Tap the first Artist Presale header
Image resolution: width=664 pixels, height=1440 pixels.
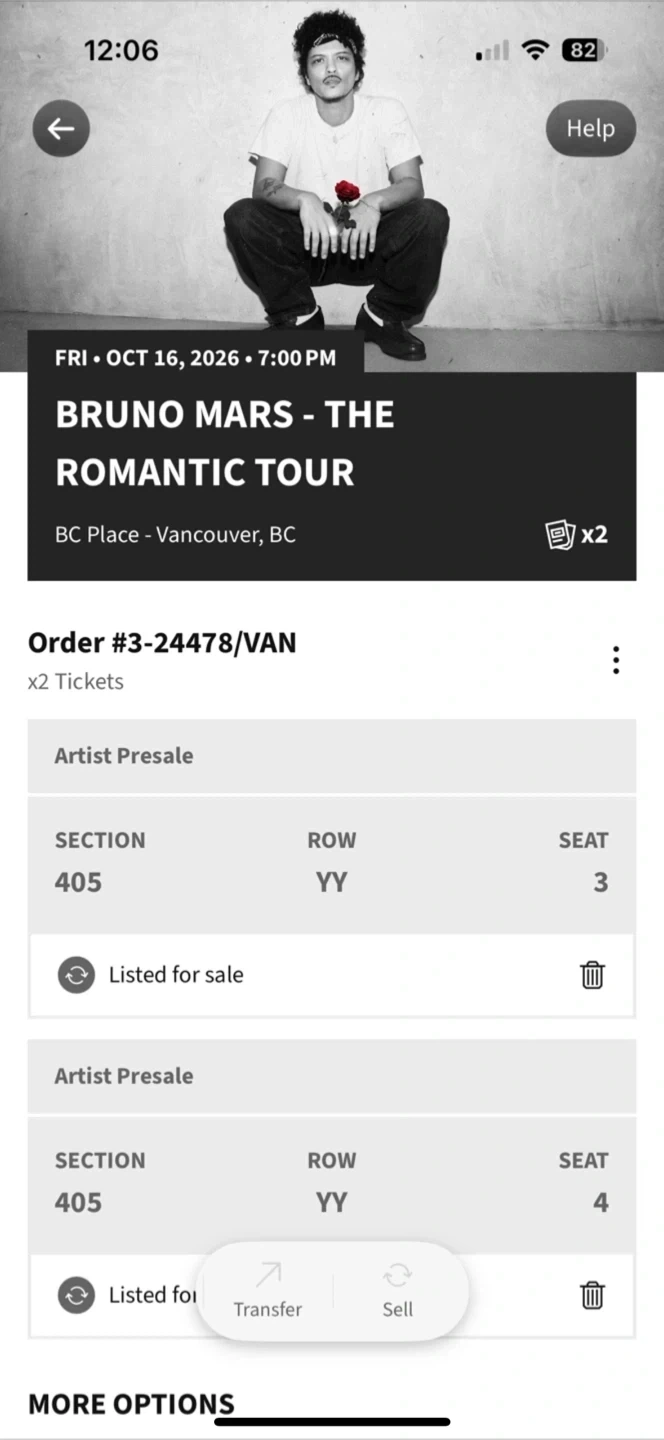point(331,756)
